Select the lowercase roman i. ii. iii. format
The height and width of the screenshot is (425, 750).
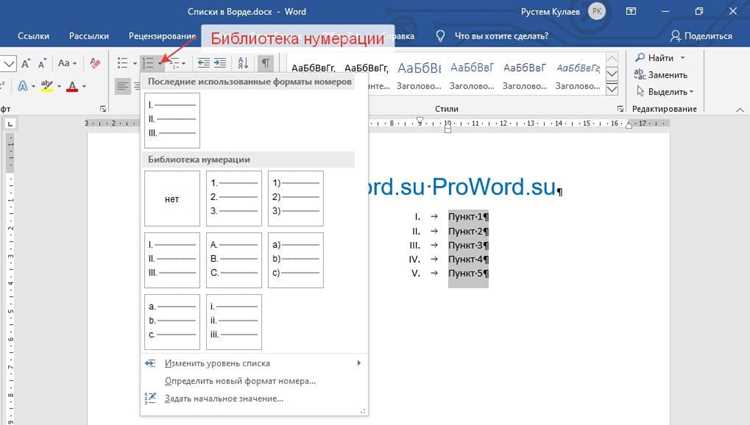pyautogui.click(x=234, y=322)
